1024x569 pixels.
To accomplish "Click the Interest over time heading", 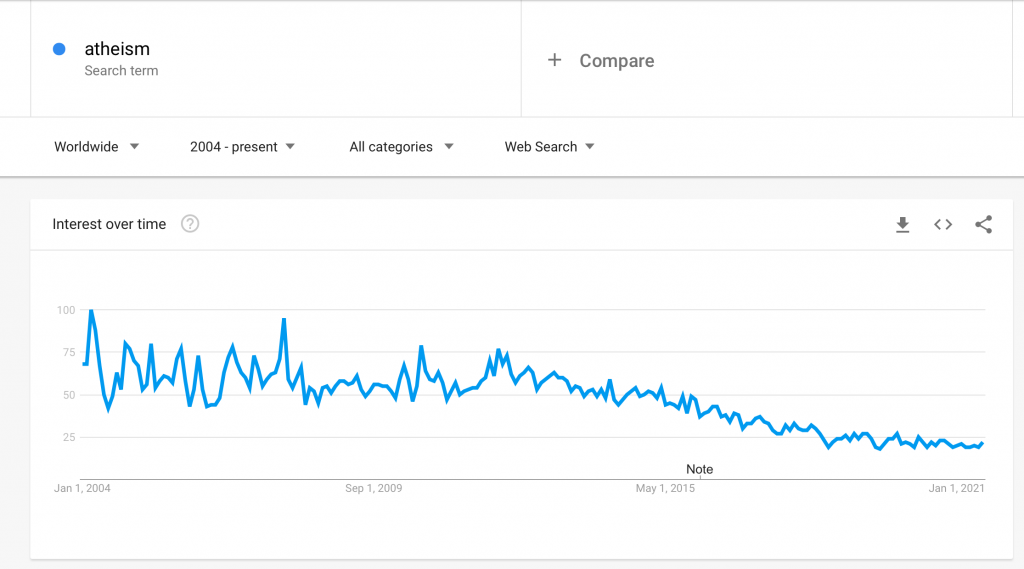I will (109, 224).
